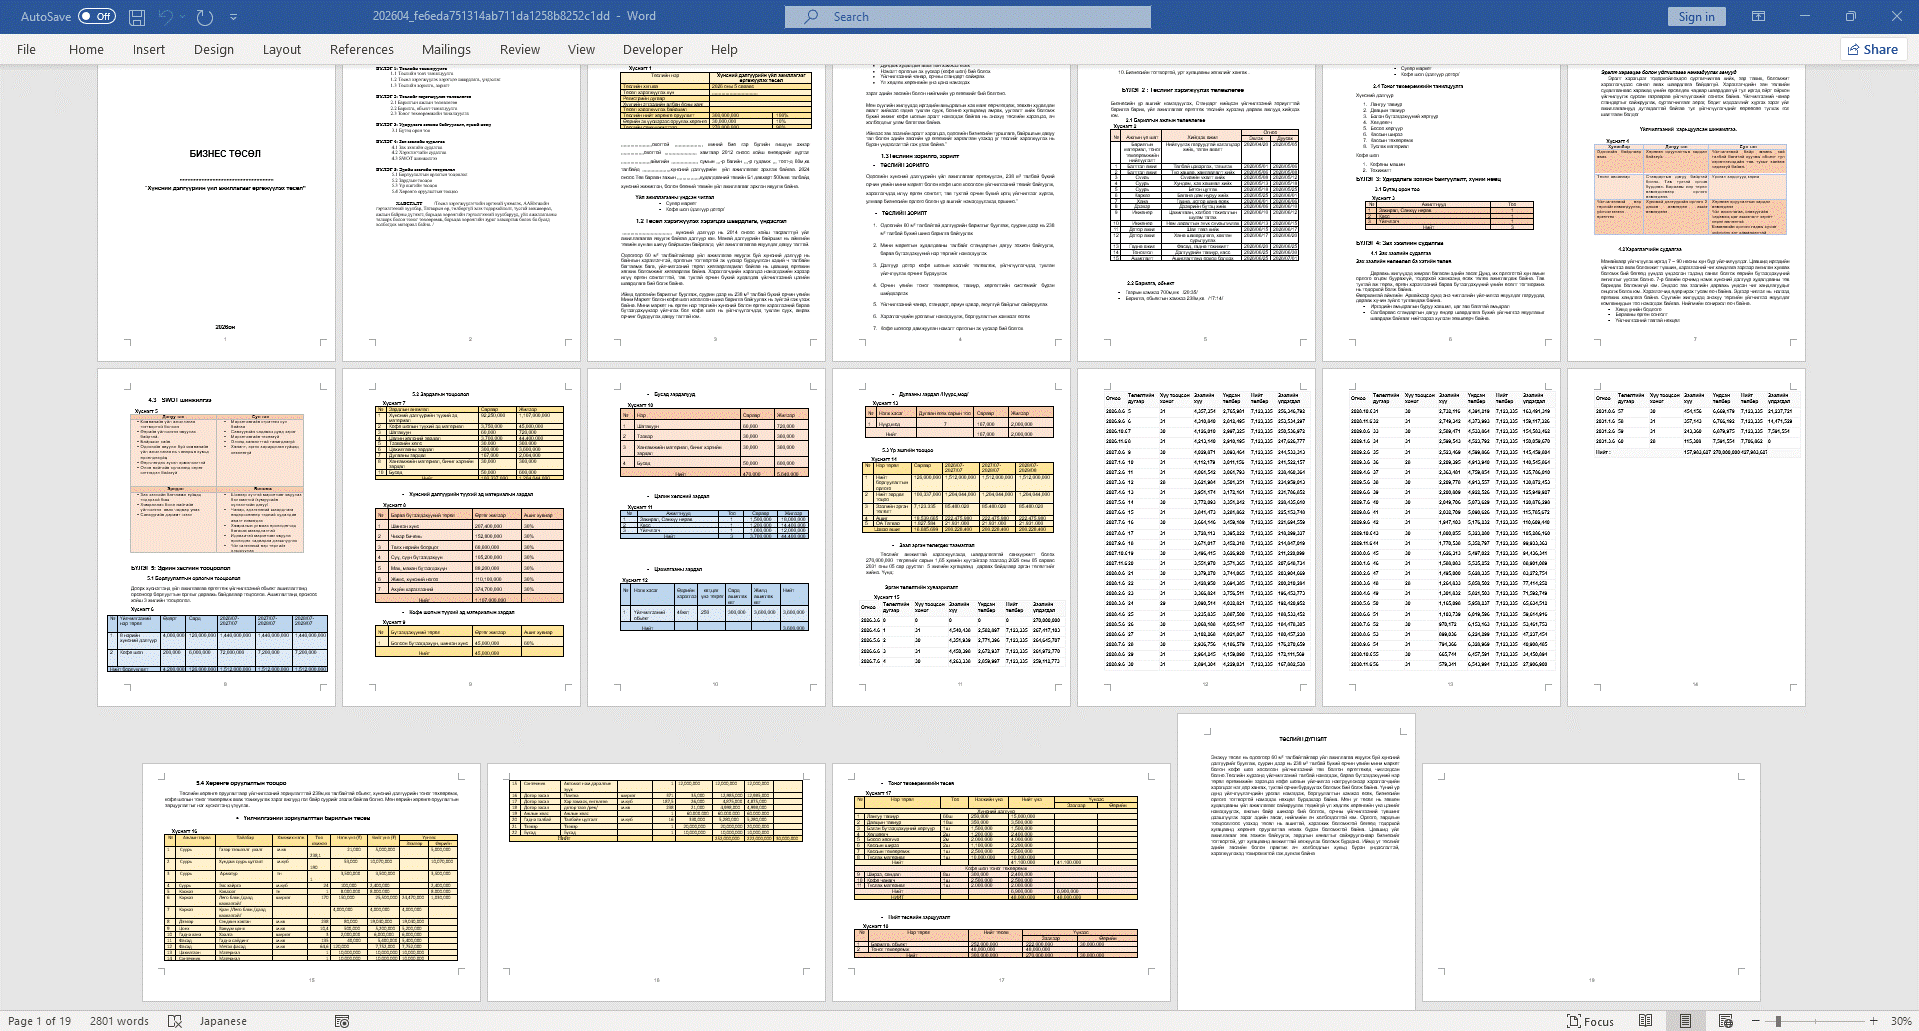Click the Redo/Repeat arrow icon
This screenshot has width=1919, height=1031.
point(205,17)
